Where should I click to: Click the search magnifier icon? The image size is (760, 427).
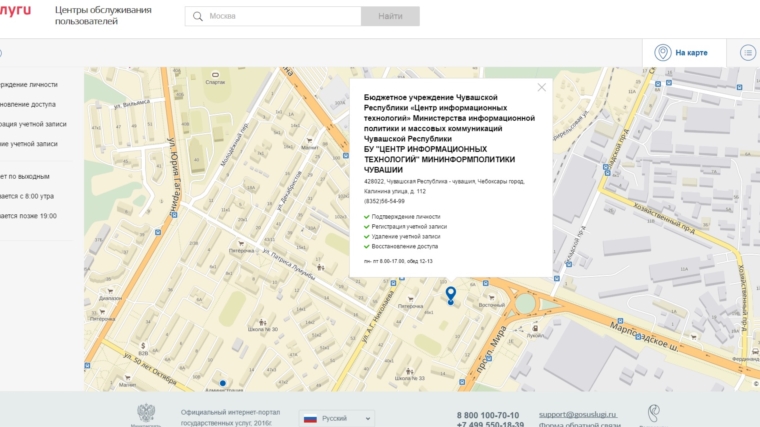coord(198,16)
